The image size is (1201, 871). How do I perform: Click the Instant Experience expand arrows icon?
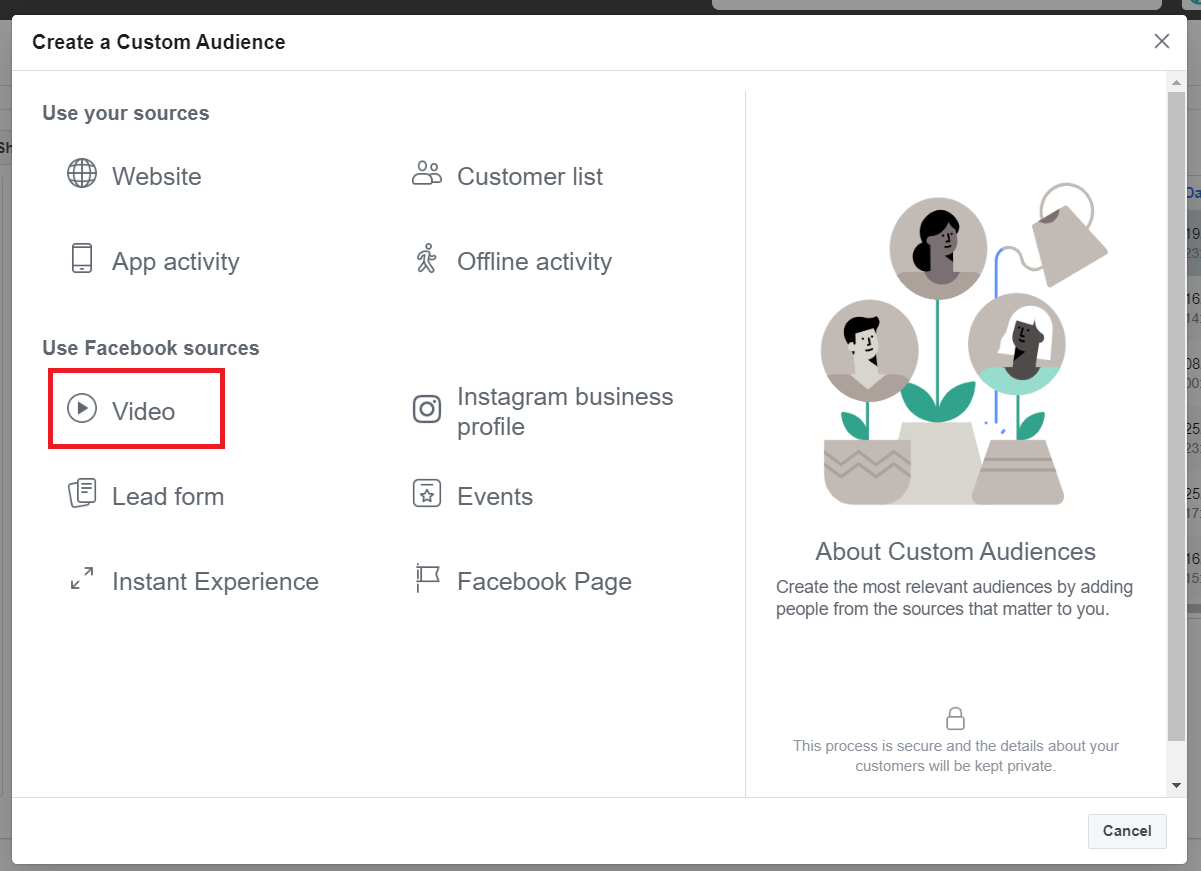point(82,578)
